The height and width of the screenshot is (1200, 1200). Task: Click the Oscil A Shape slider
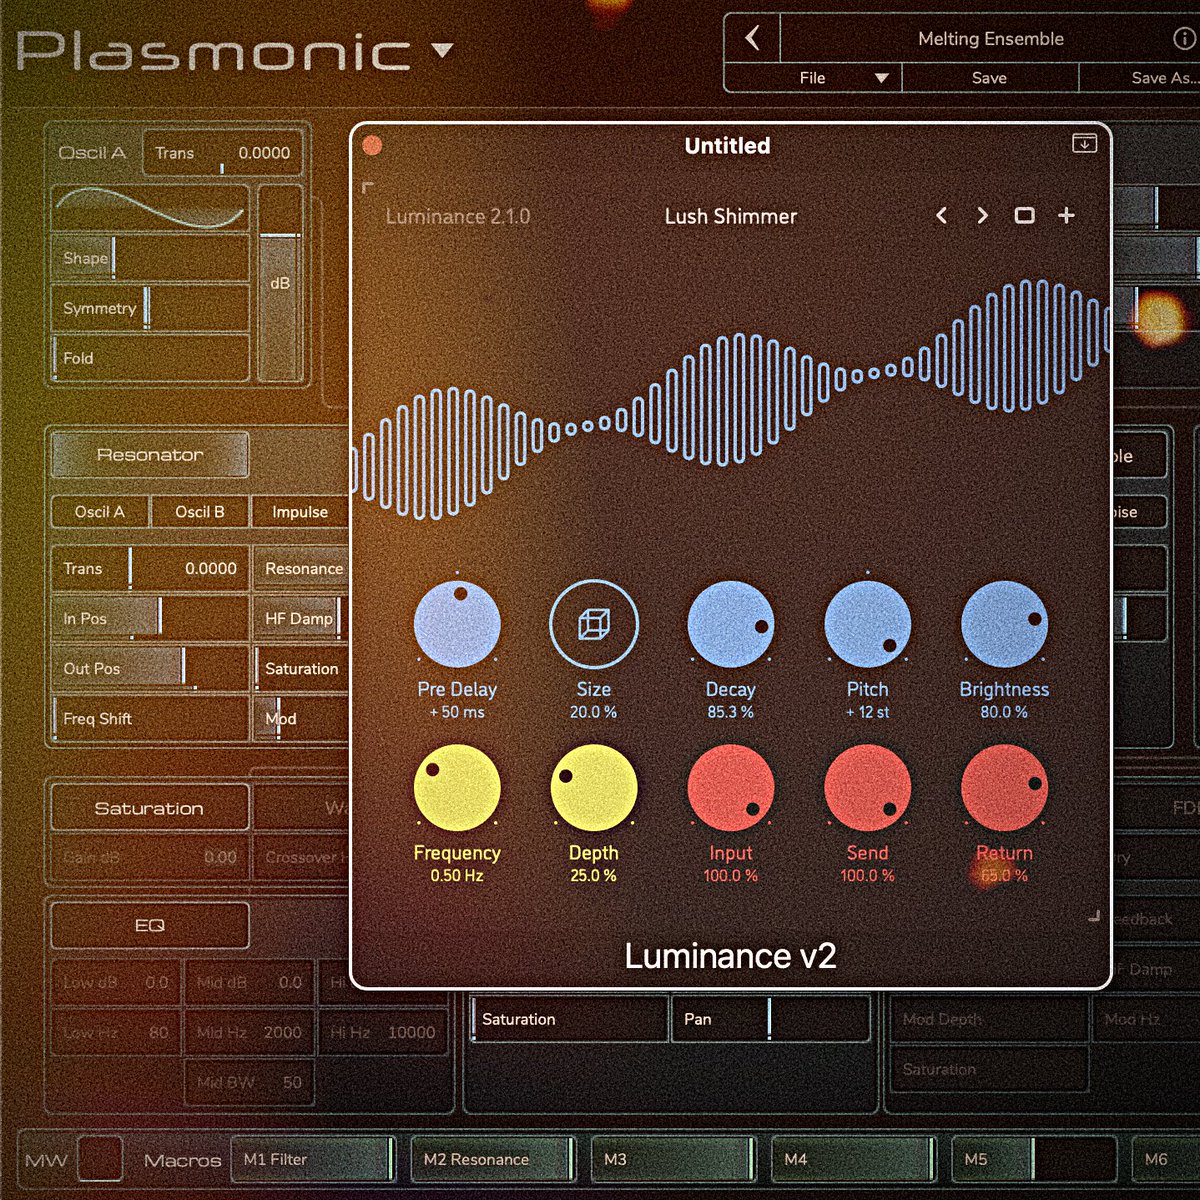pyautogui.click(x=150, y=258)
